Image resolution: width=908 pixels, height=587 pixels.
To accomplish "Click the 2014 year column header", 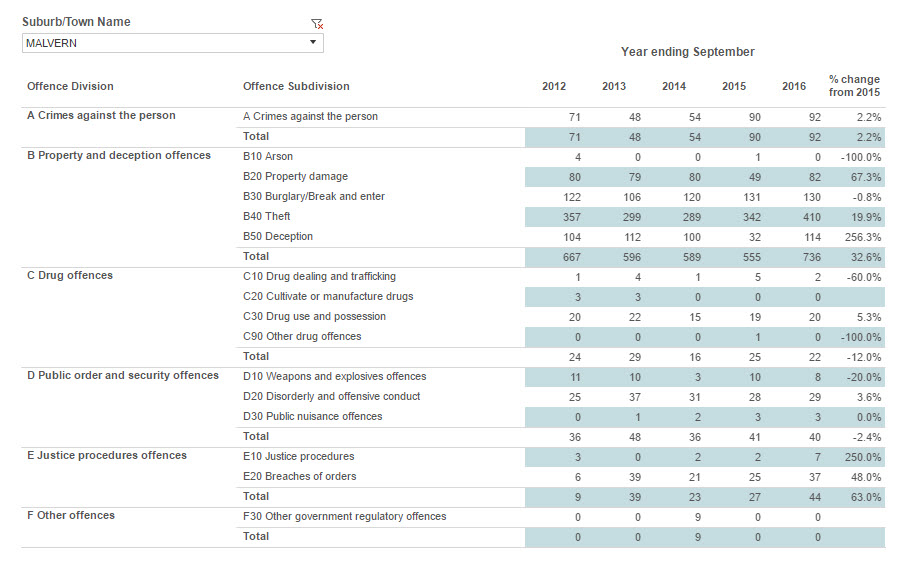I will pos(674,86).
